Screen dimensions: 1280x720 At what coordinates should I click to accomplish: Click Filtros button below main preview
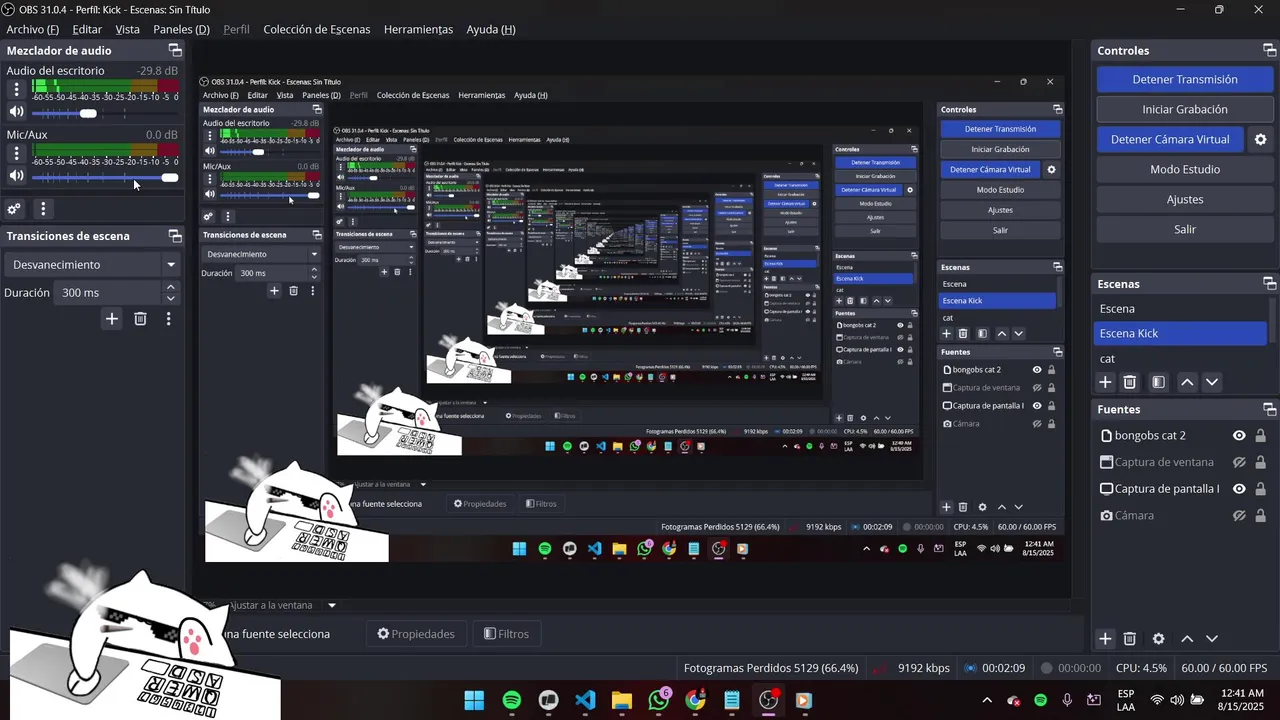[x=506, y=633]
